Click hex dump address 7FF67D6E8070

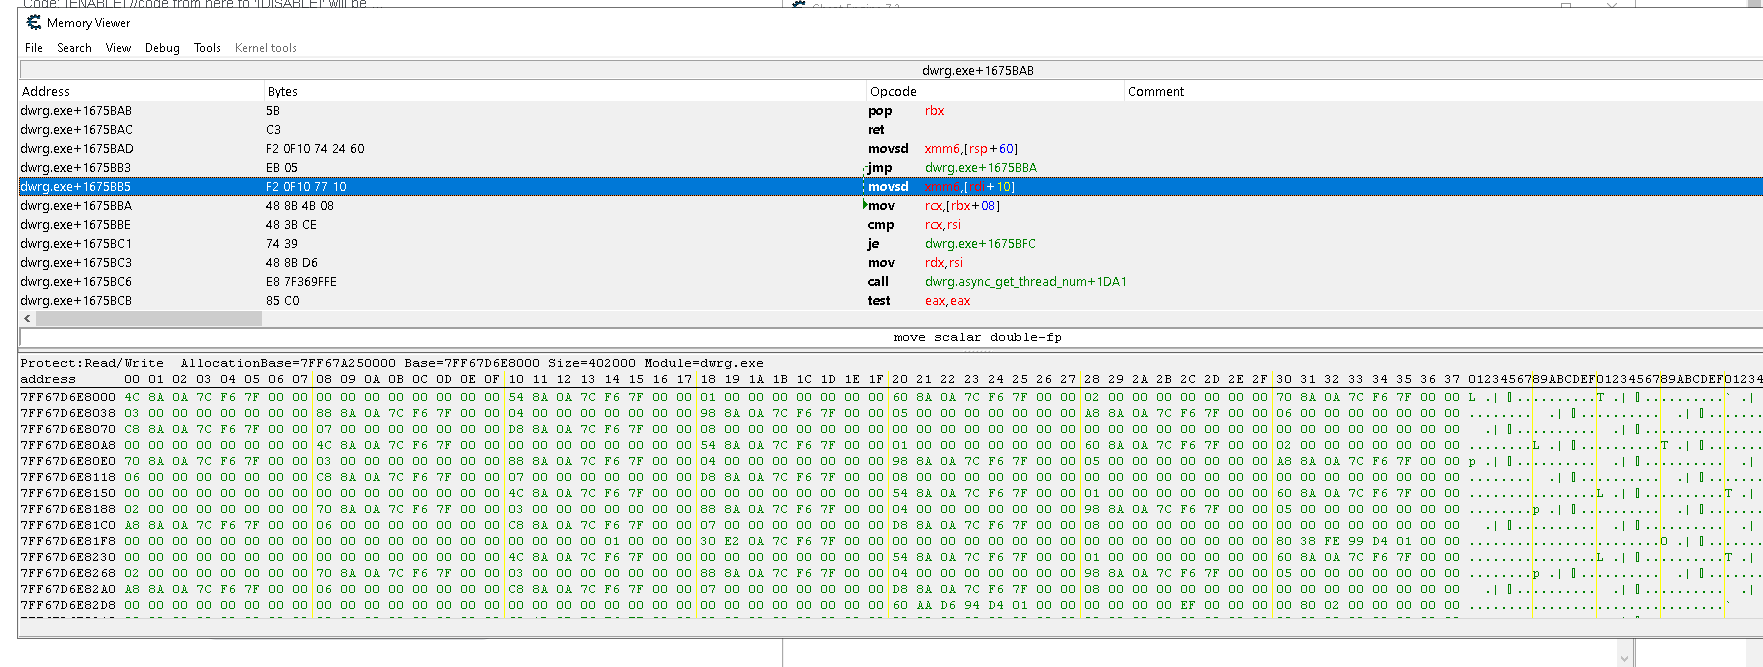point(68,429)
